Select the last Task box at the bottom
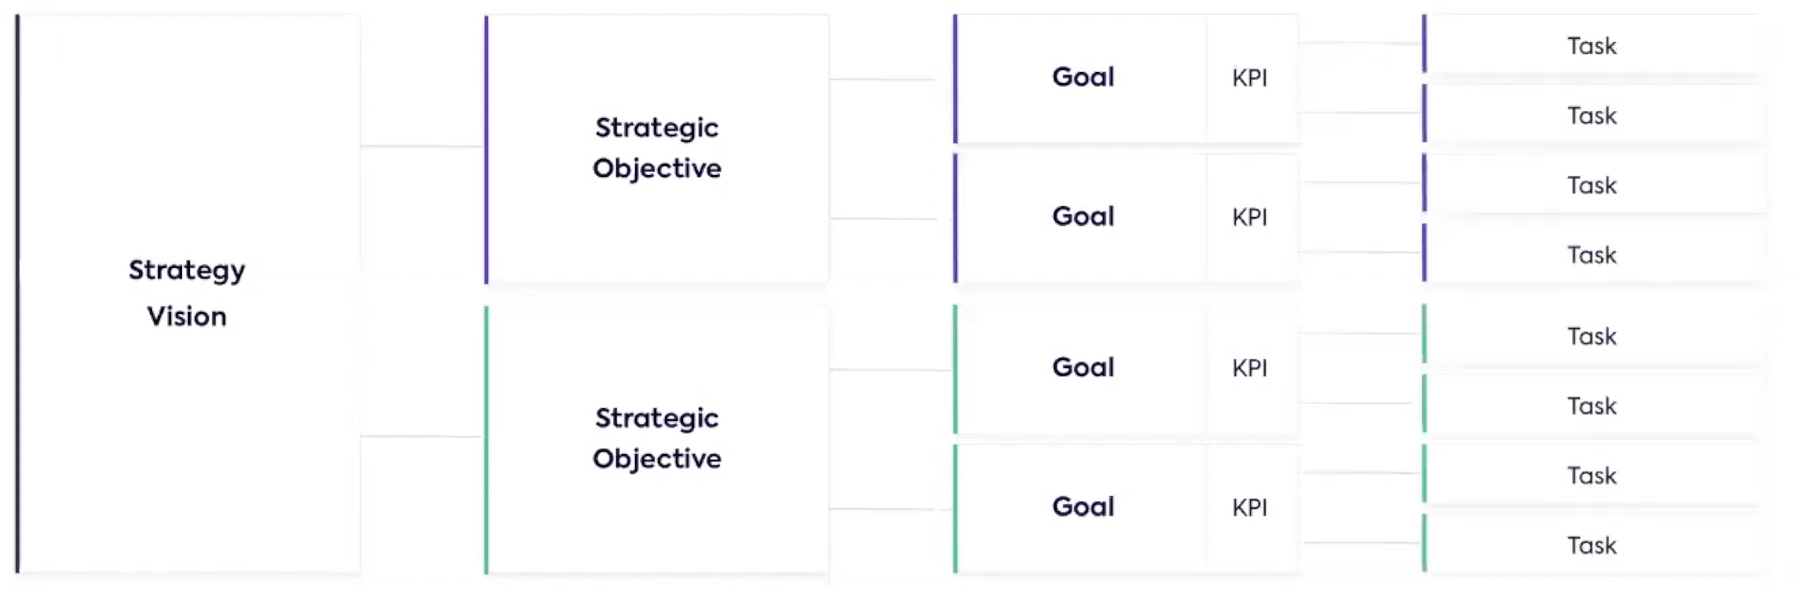Image resolution: width=1799 pixels, height=601 pixels. [x=1591, y=545]
